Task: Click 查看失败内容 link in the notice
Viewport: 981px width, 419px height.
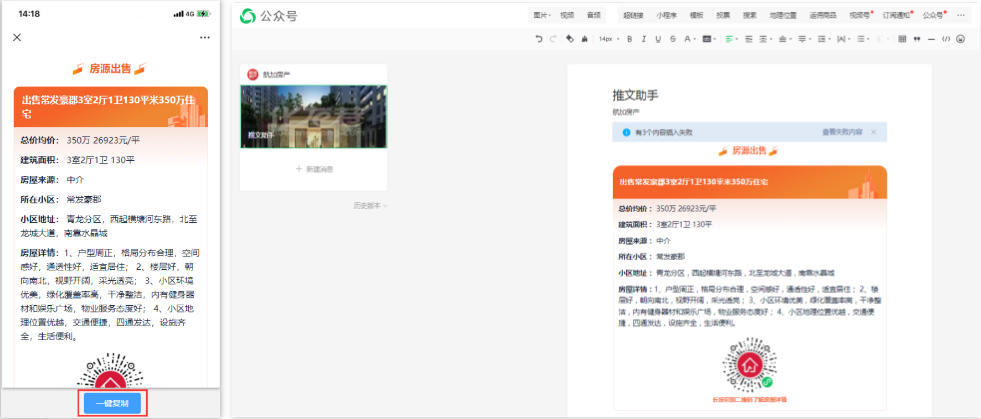Action: 842,133
